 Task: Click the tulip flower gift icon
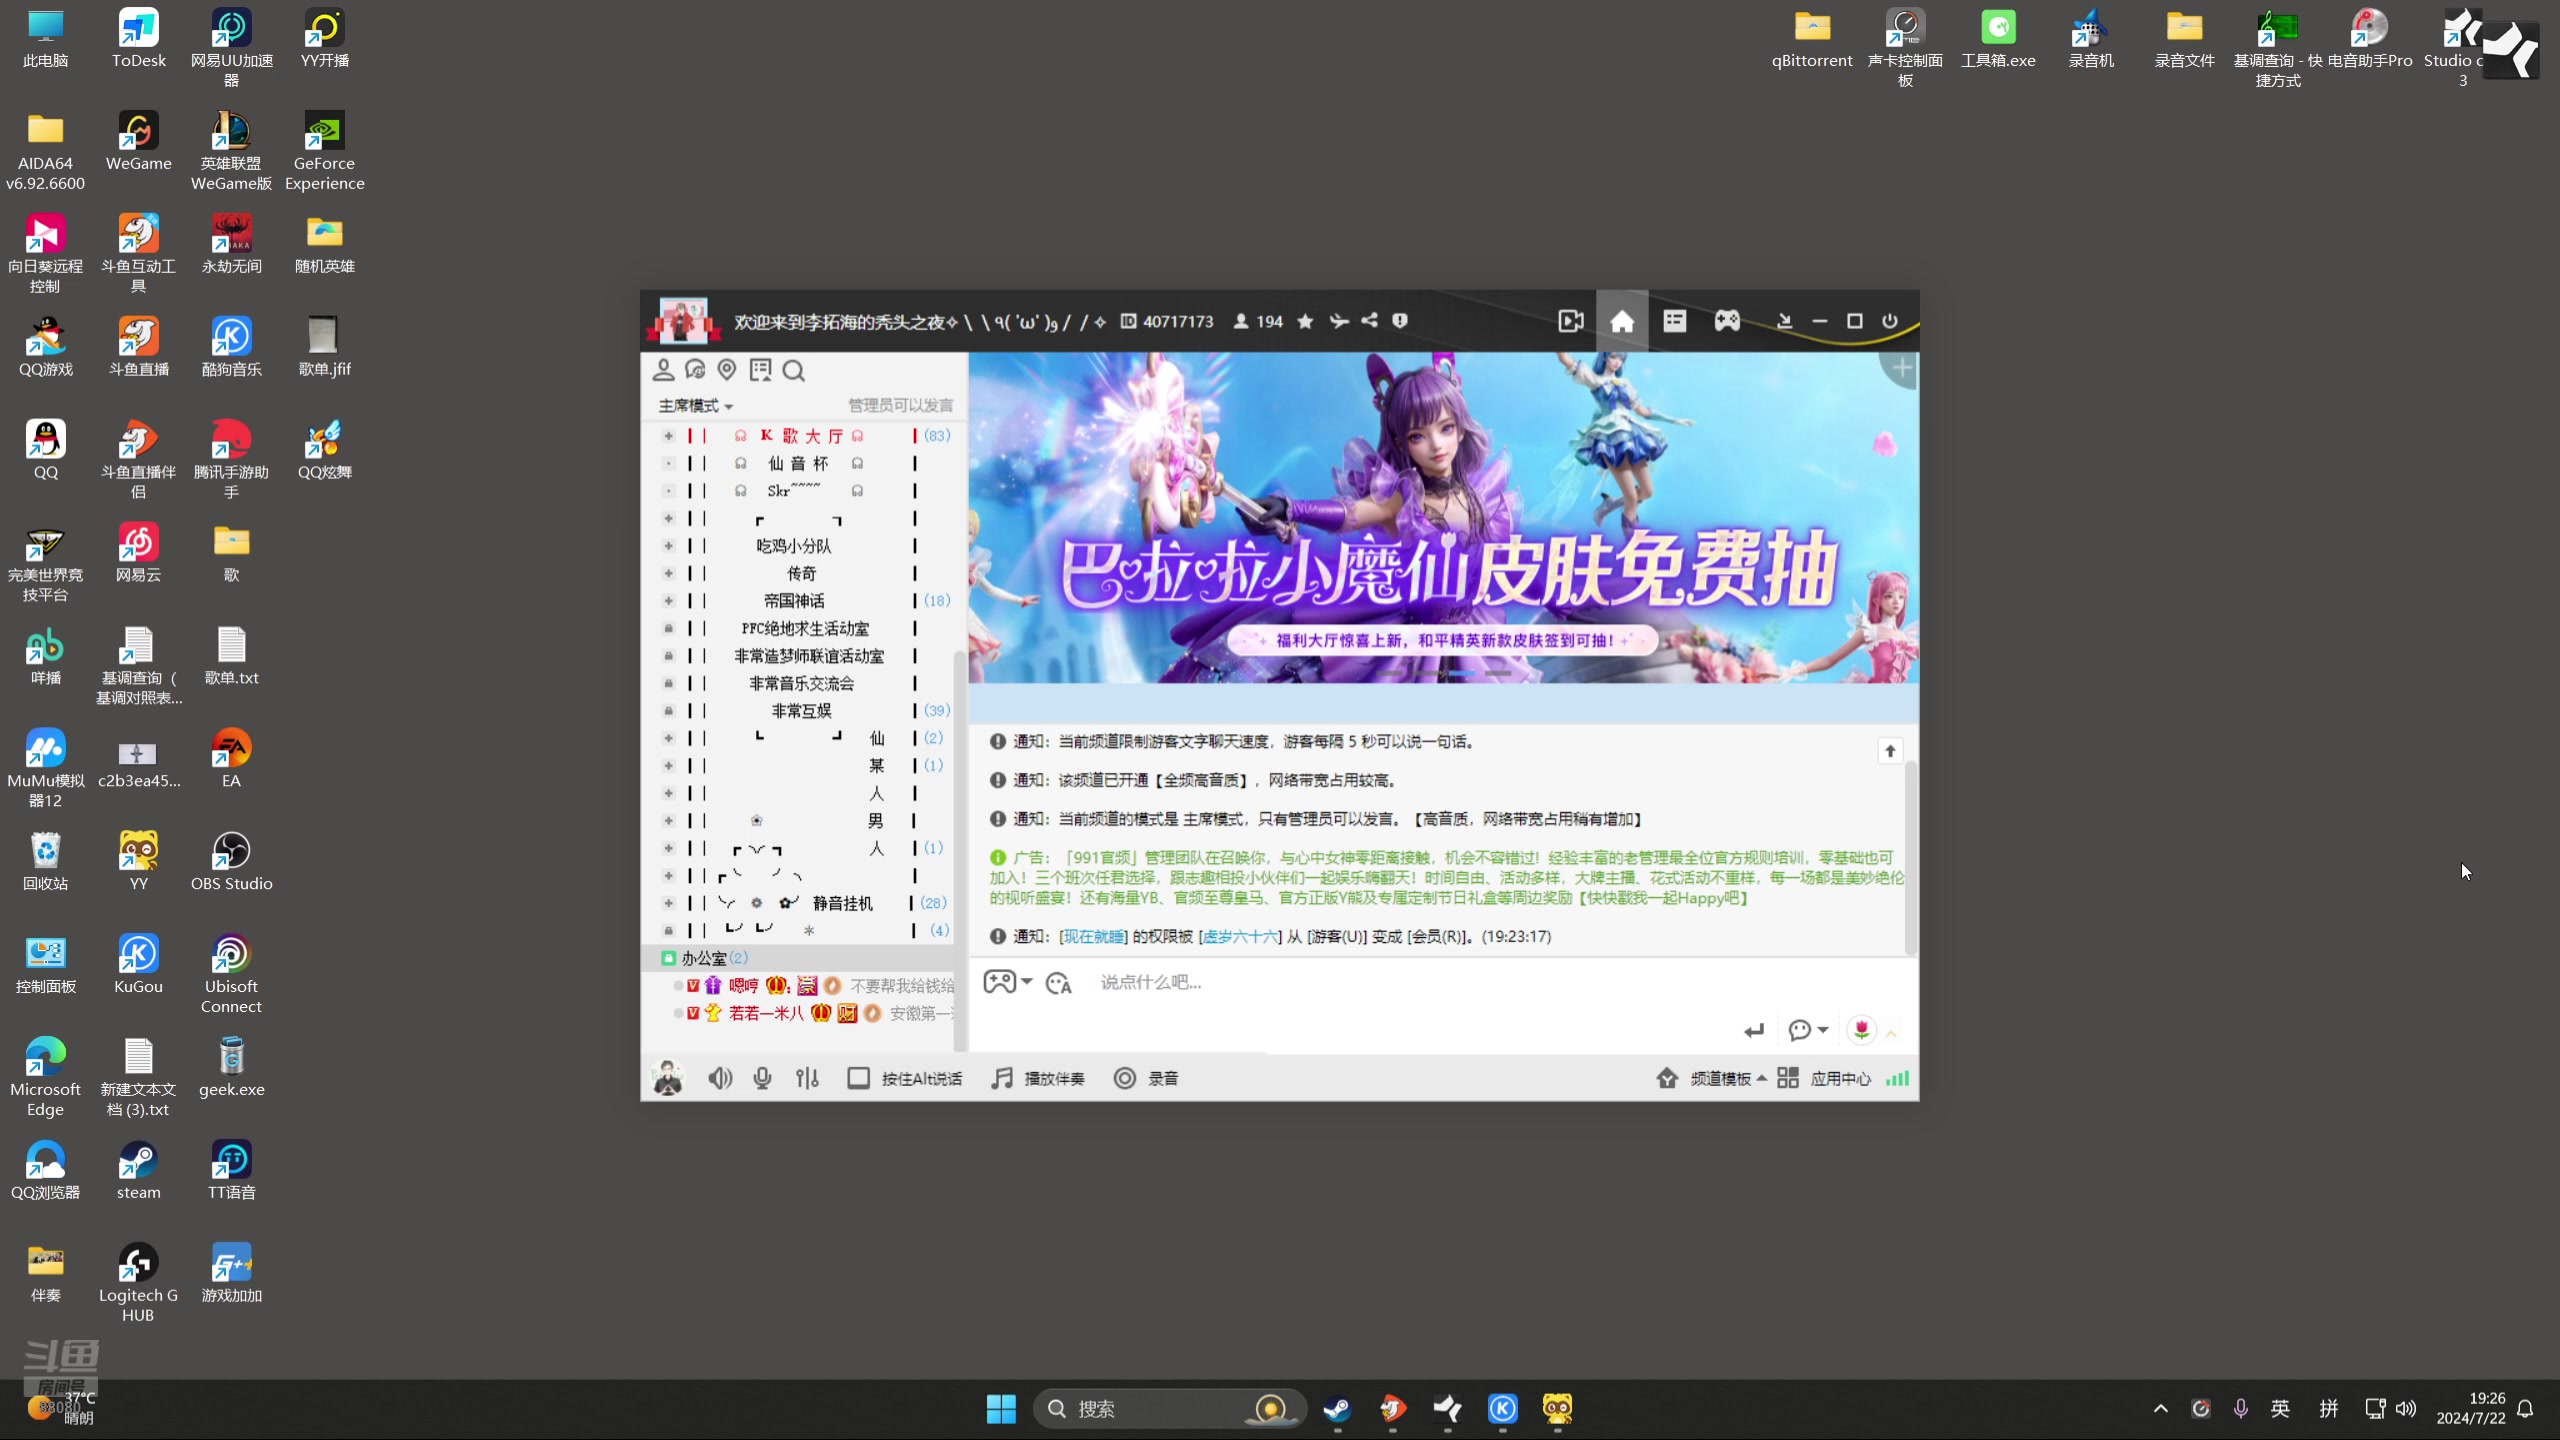click(1861, 1030)
